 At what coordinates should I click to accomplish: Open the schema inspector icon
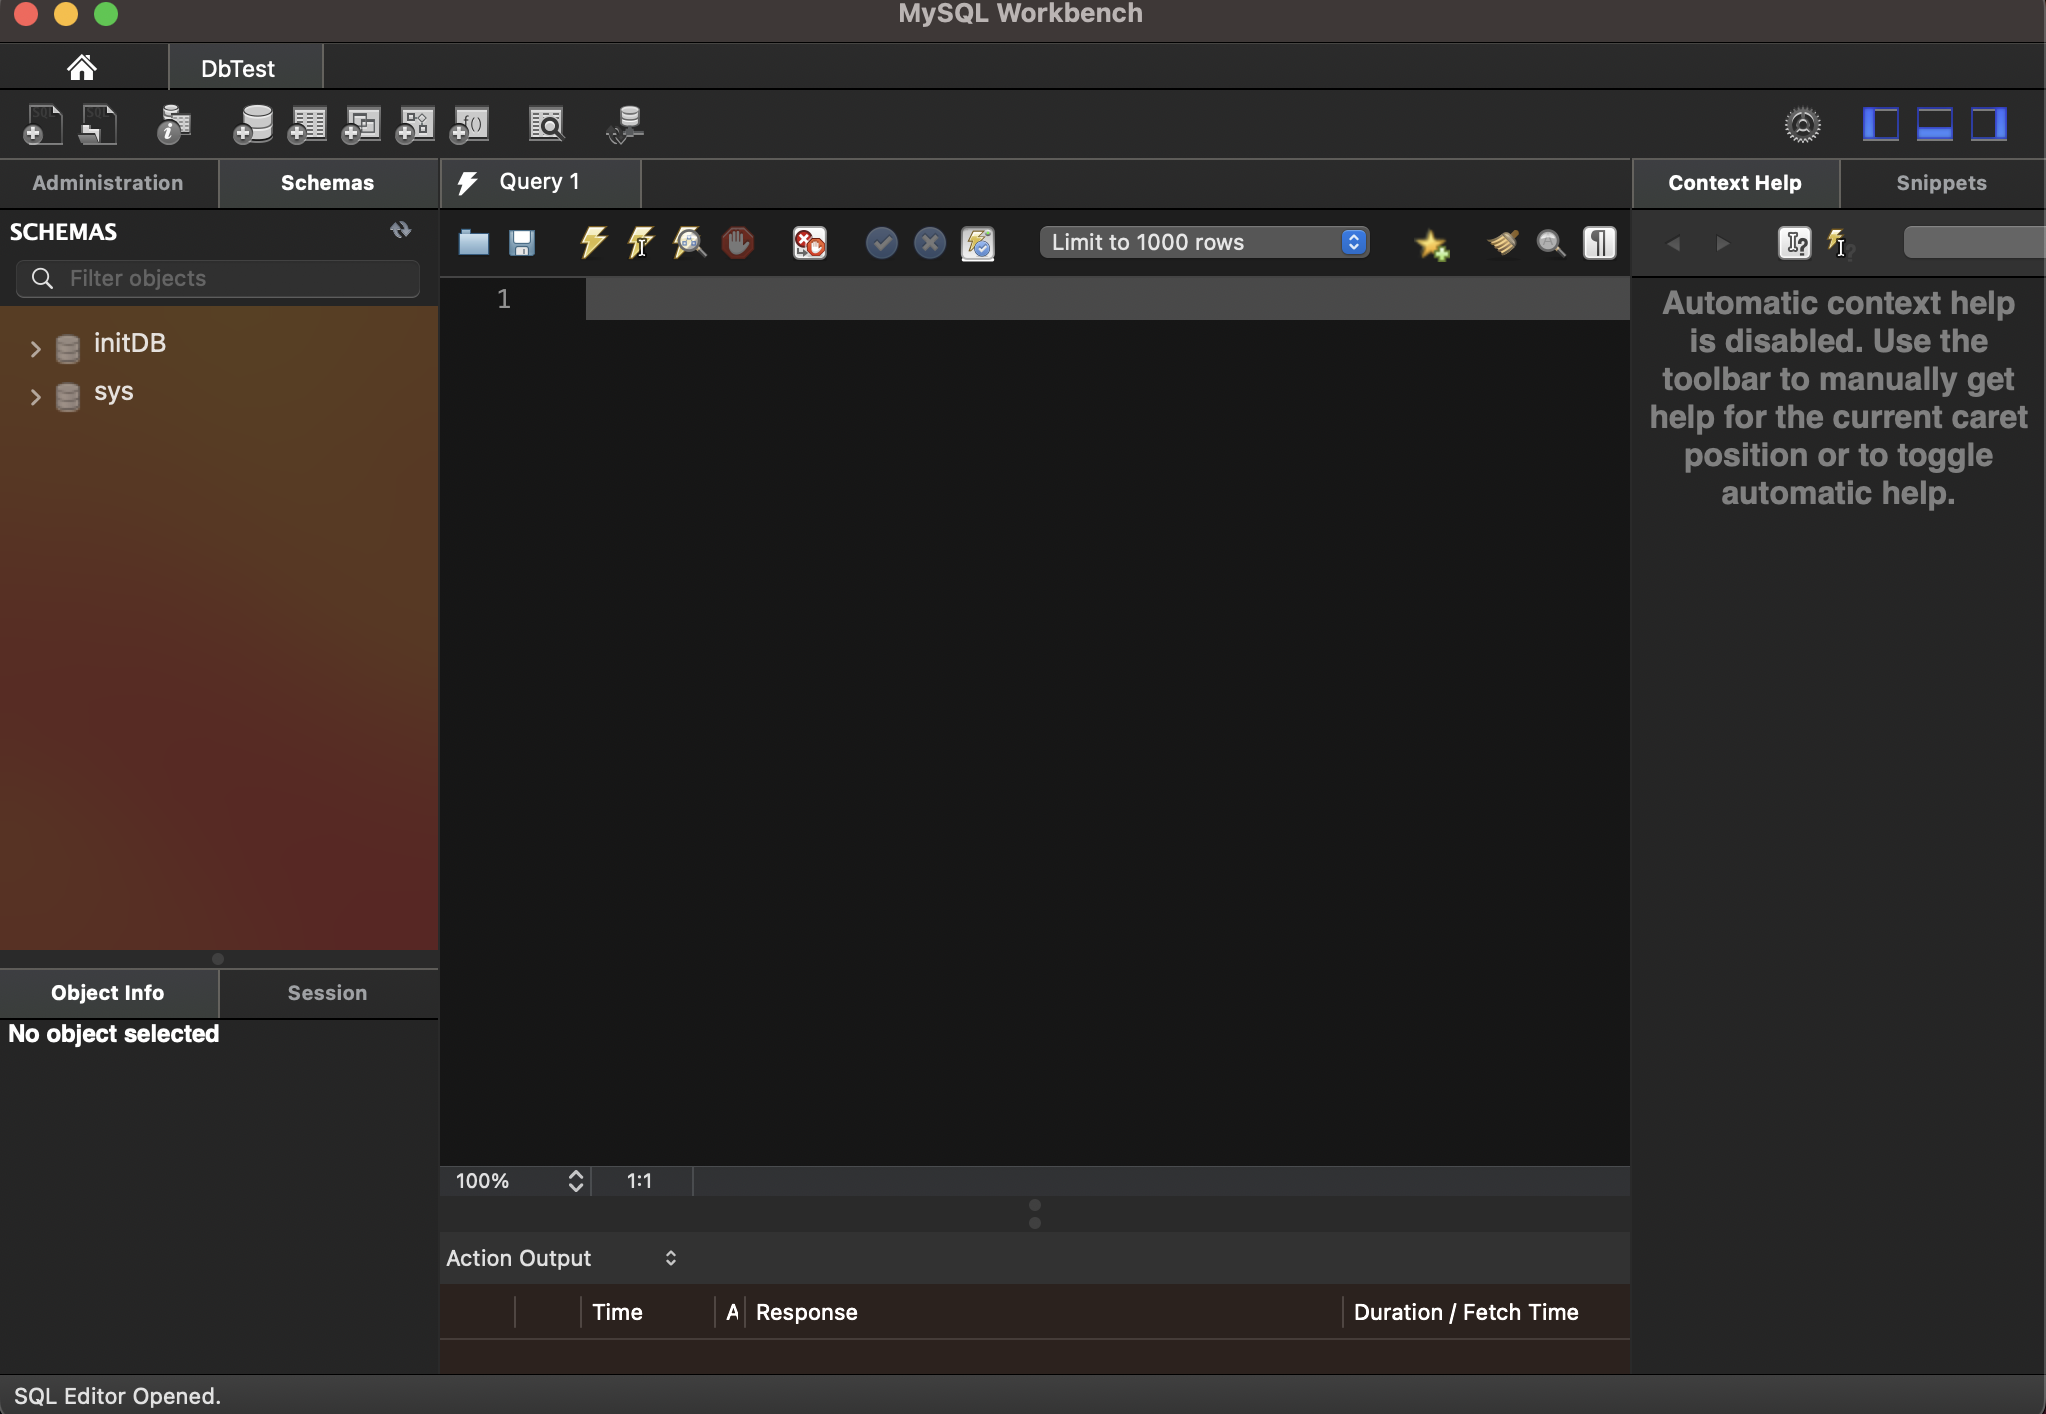click(x=174, y=125)
